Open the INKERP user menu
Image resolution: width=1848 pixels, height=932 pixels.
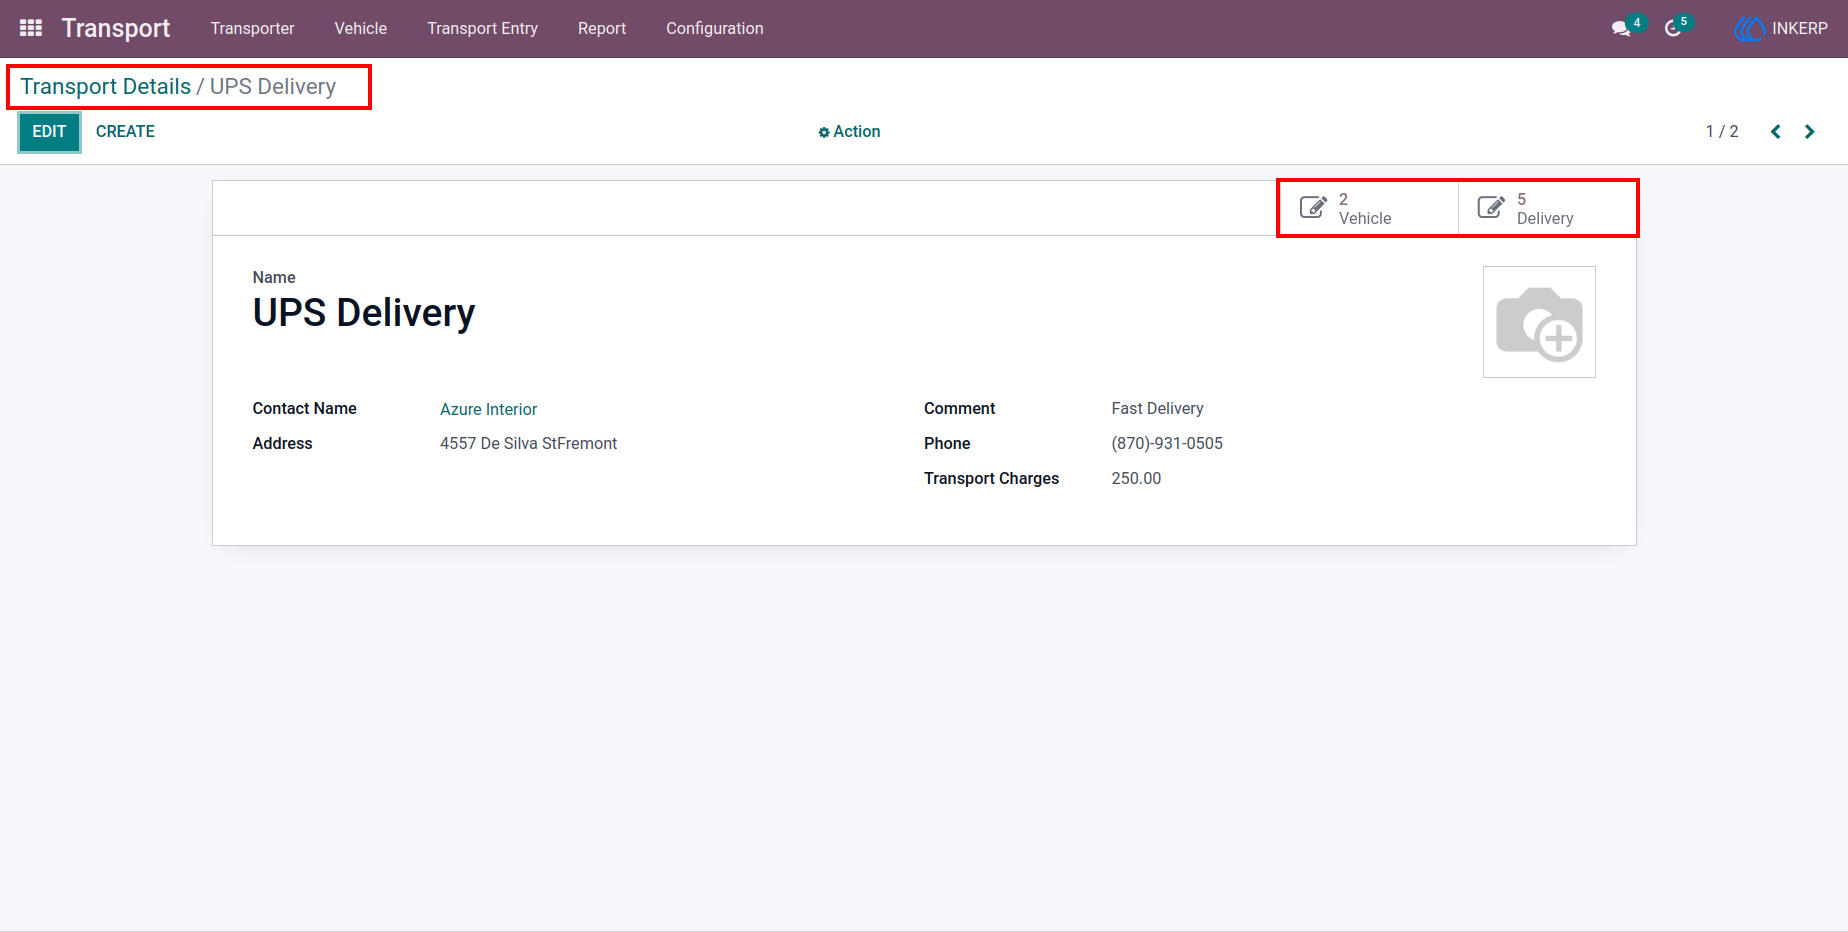pyautogui.click(x=1781, y=29)
